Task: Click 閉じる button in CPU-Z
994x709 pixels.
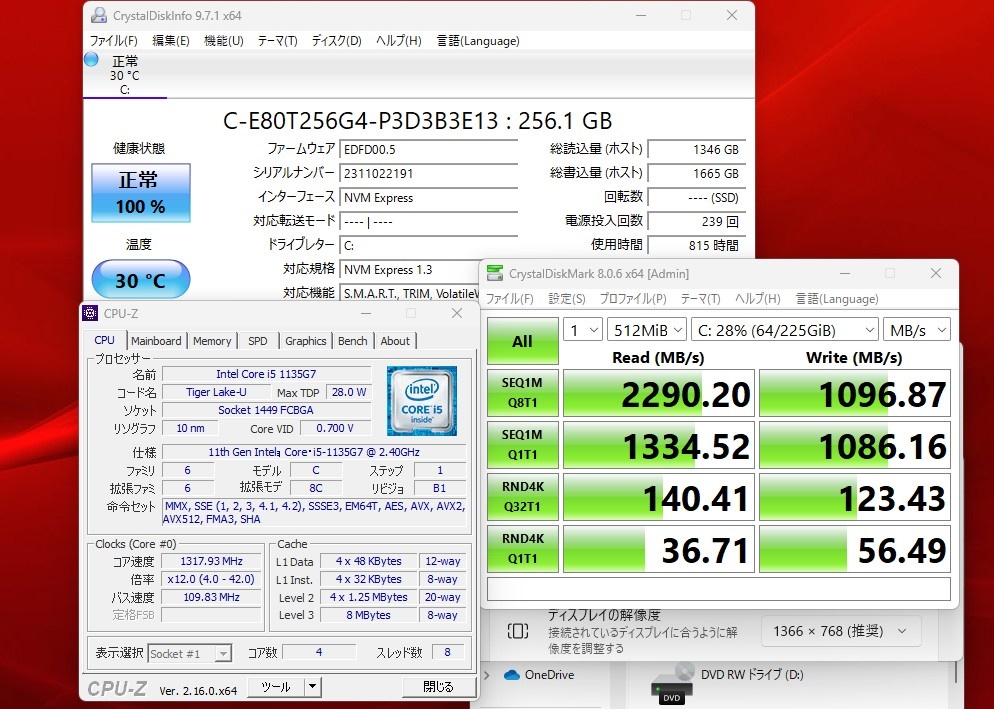Action: click(x=439, y=687)
